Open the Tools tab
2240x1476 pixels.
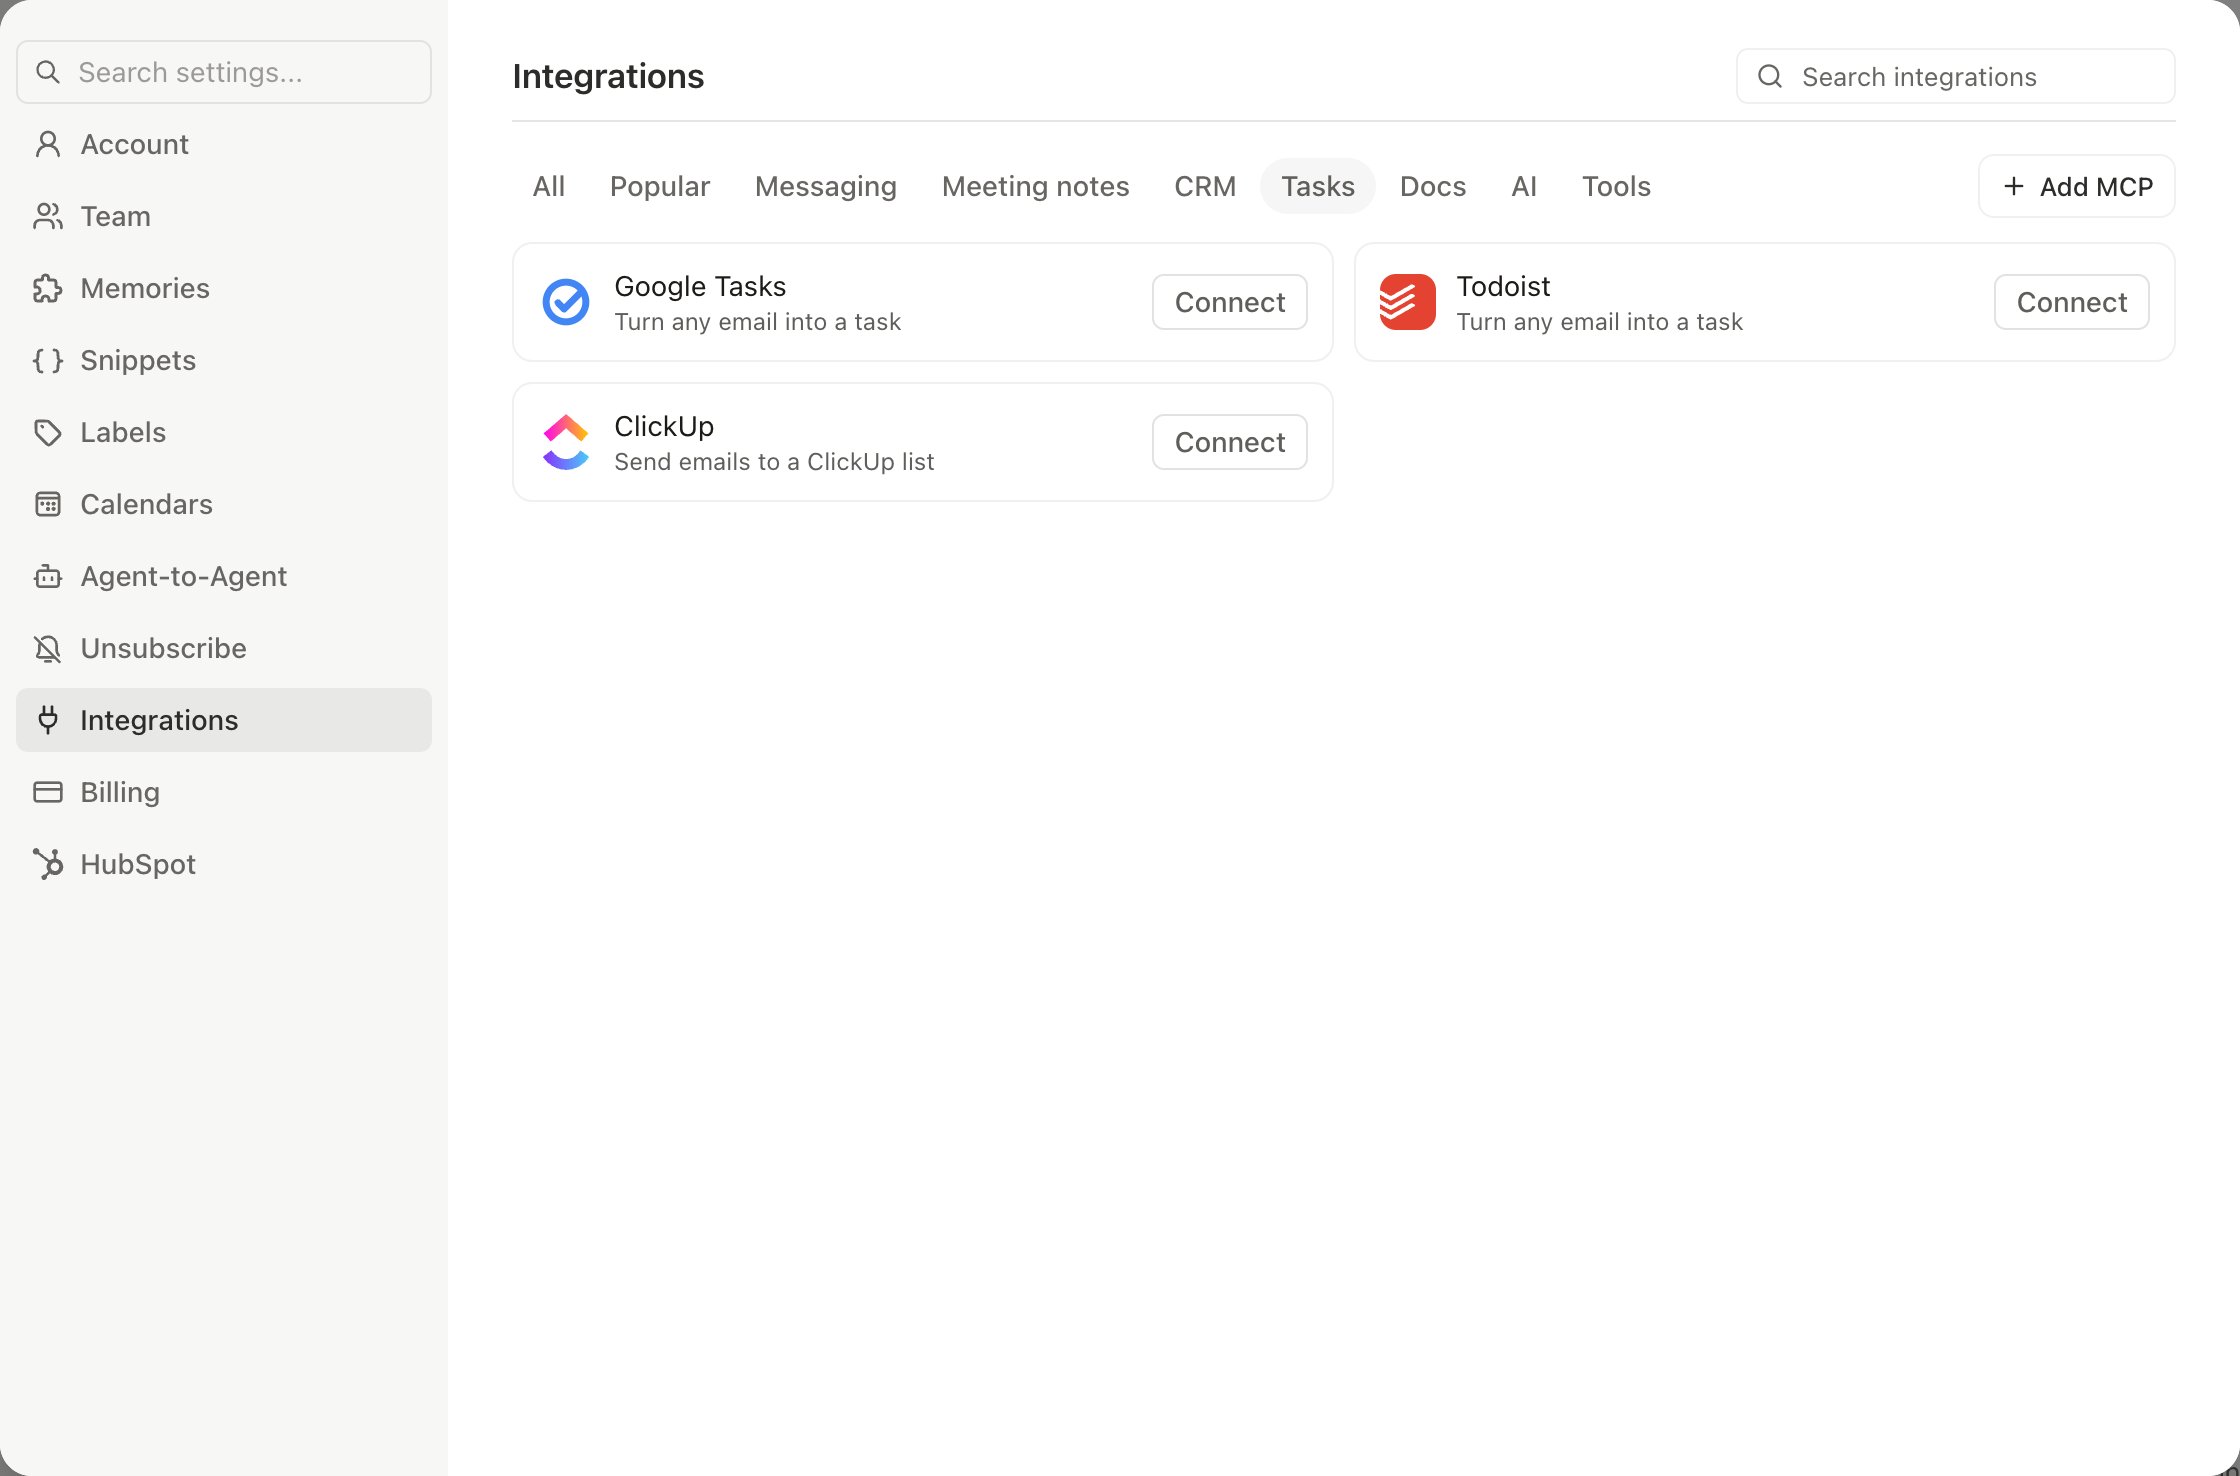coord(1616,186)
